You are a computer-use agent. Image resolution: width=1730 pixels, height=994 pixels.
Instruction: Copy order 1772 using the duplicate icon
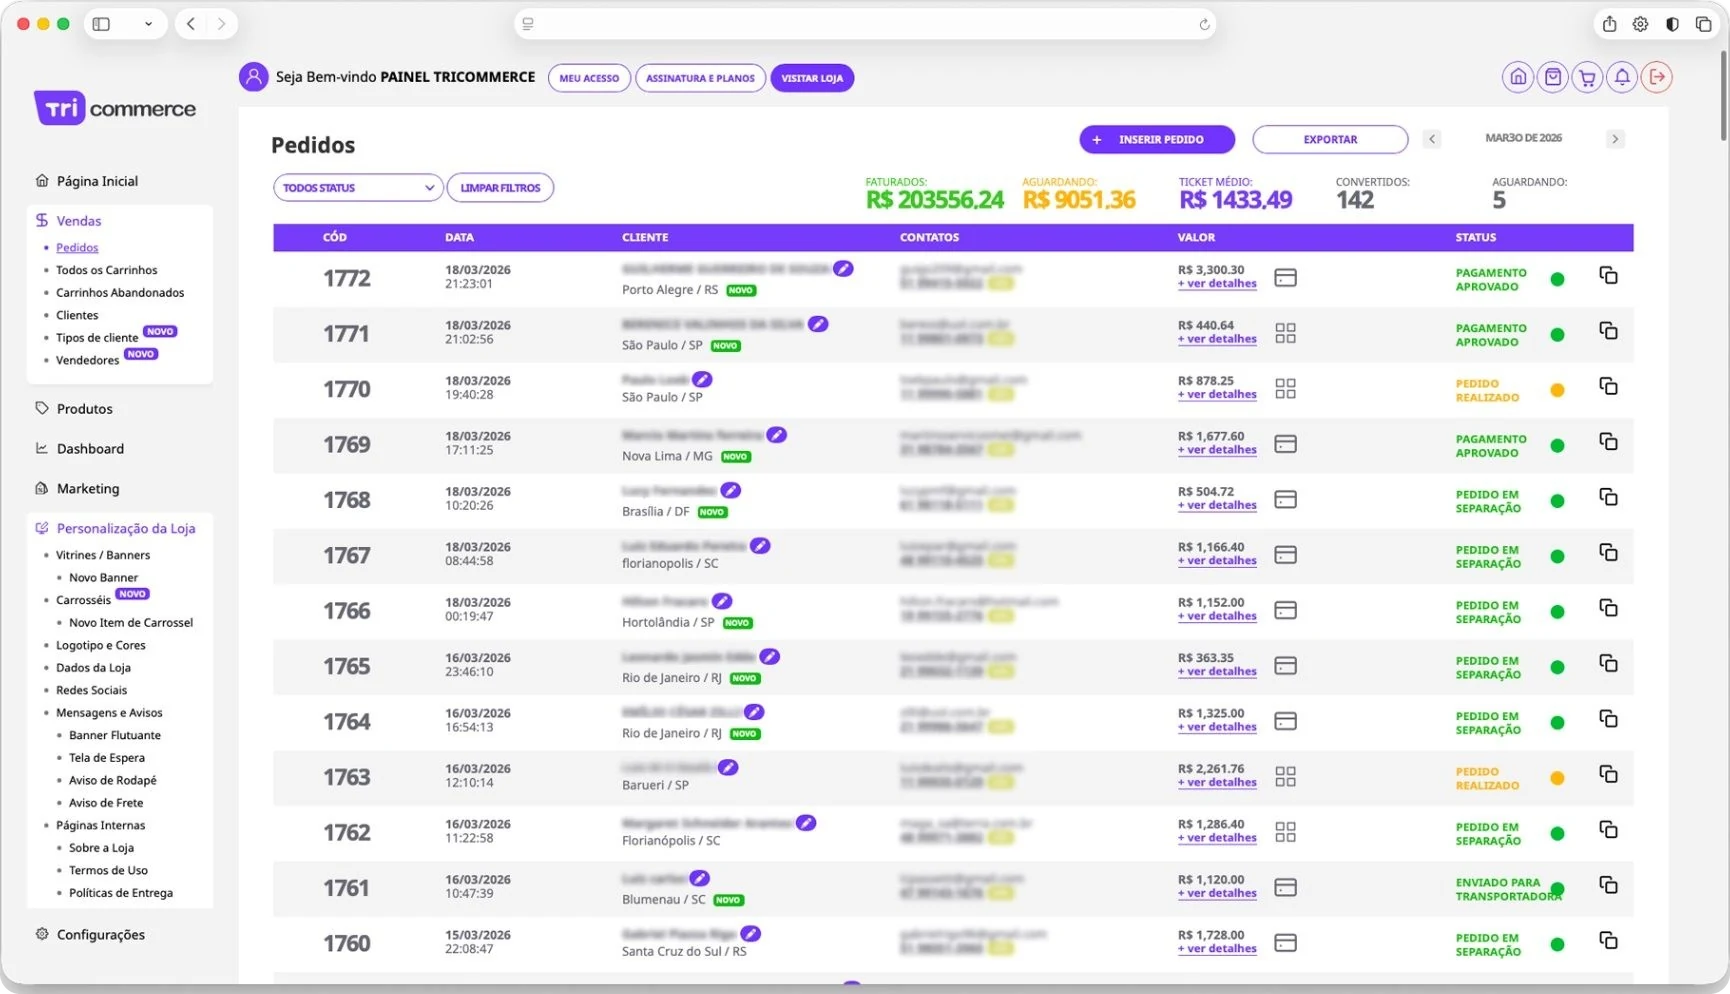(x=1608, y=275)
